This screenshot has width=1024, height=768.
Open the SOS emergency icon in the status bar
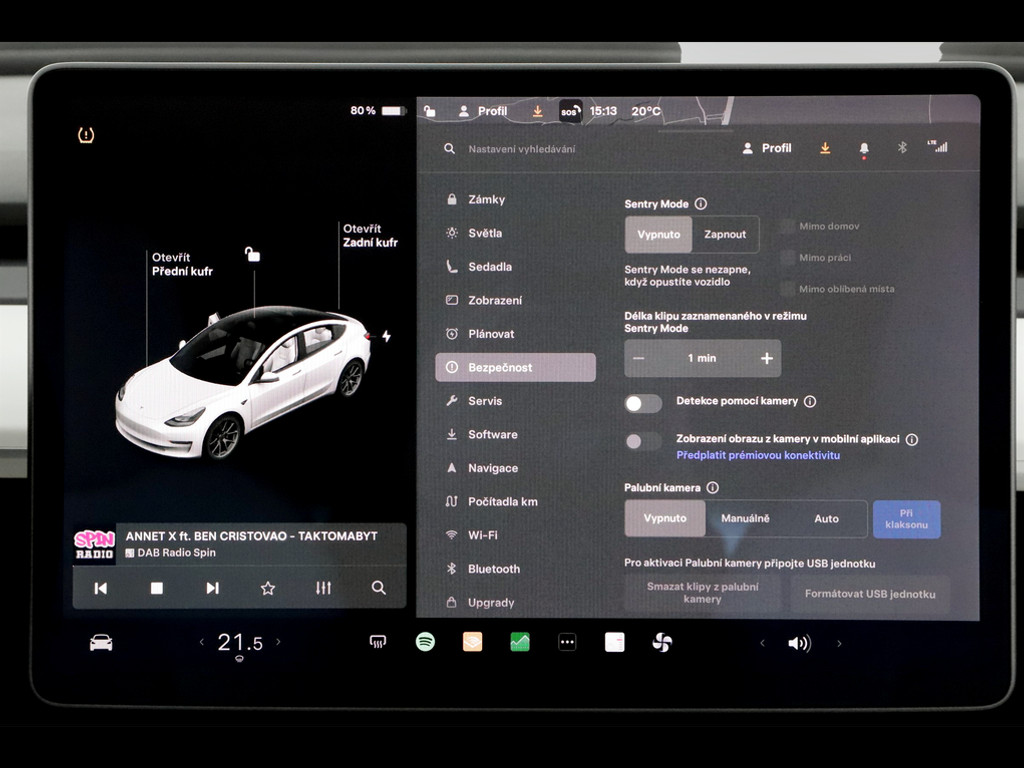point(569,112)
